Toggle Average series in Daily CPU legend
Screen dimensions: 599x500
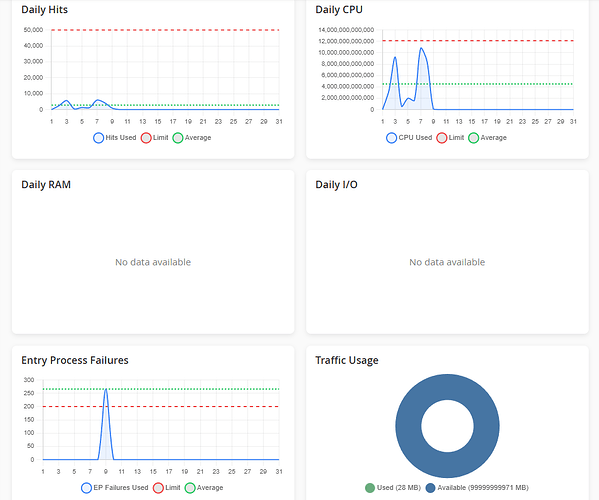[487, 138]
